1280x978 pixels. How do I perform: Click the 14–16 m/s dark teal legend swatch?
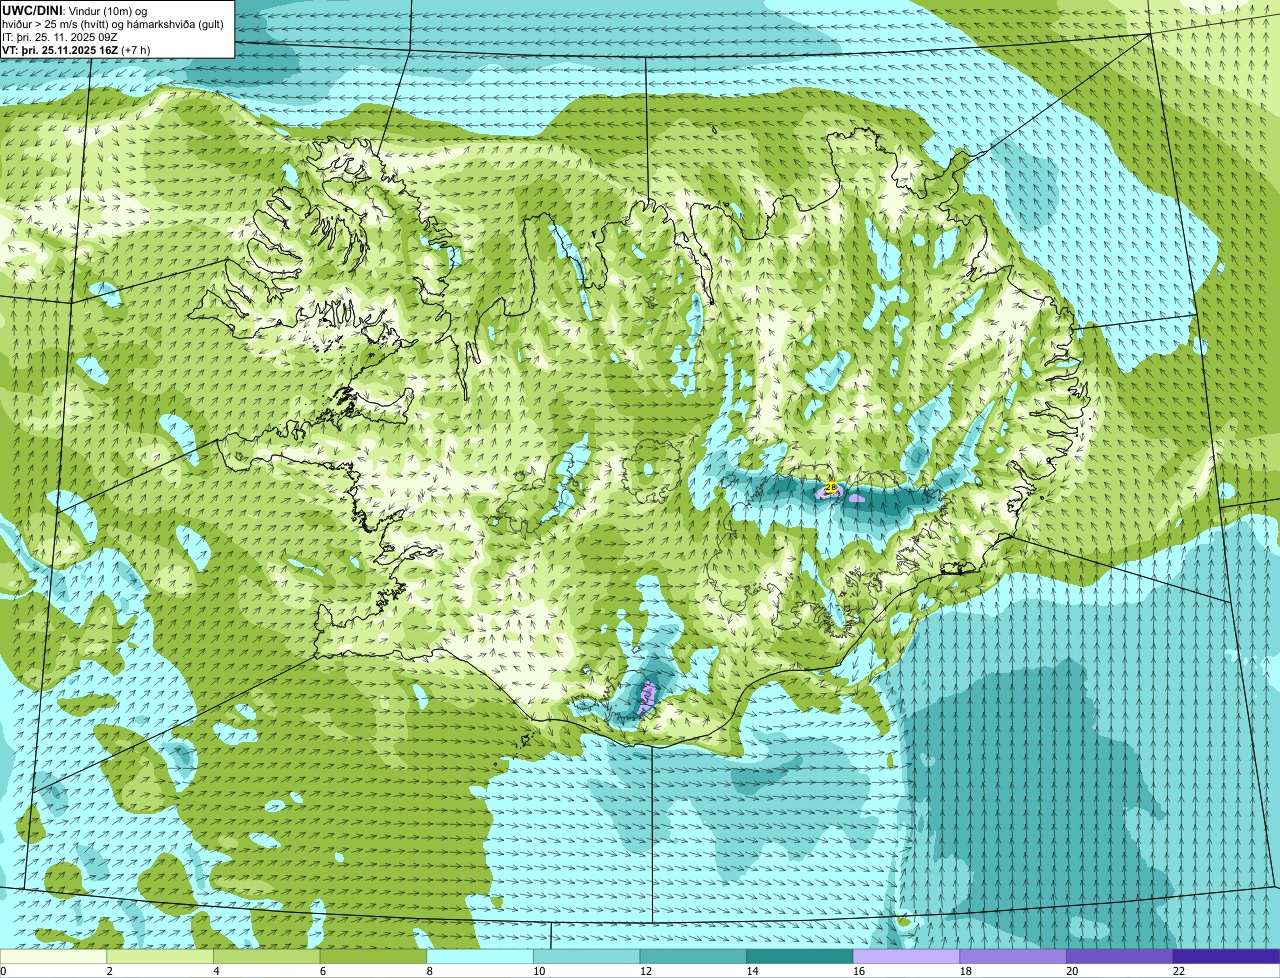point(800,956)
